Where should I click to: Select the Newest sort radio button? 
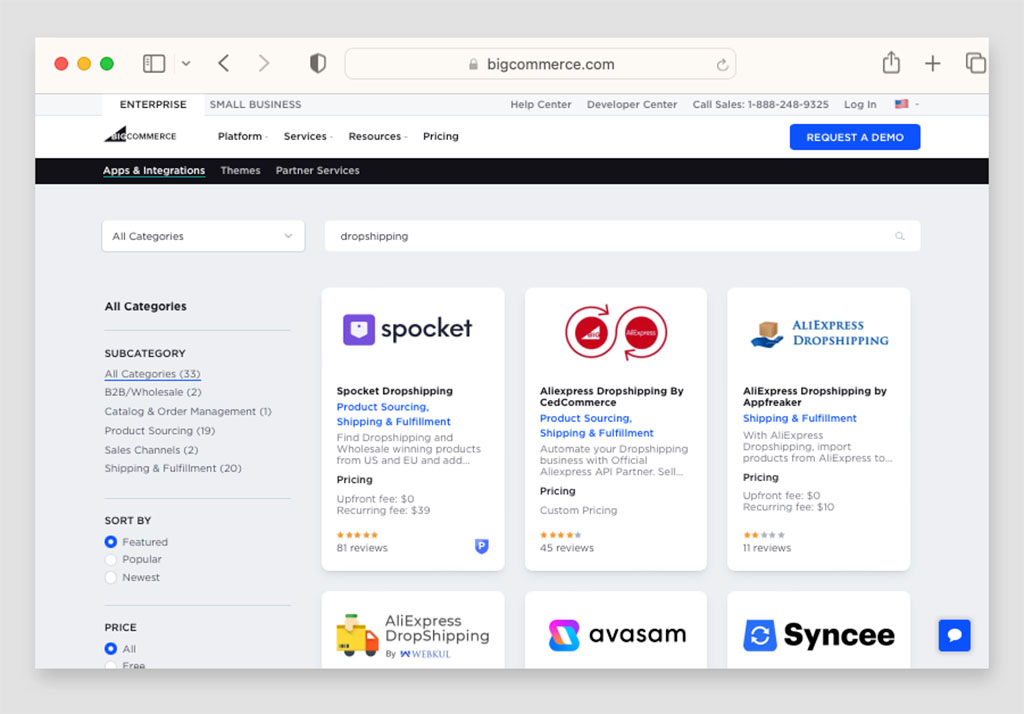click(x=111, y=577)
